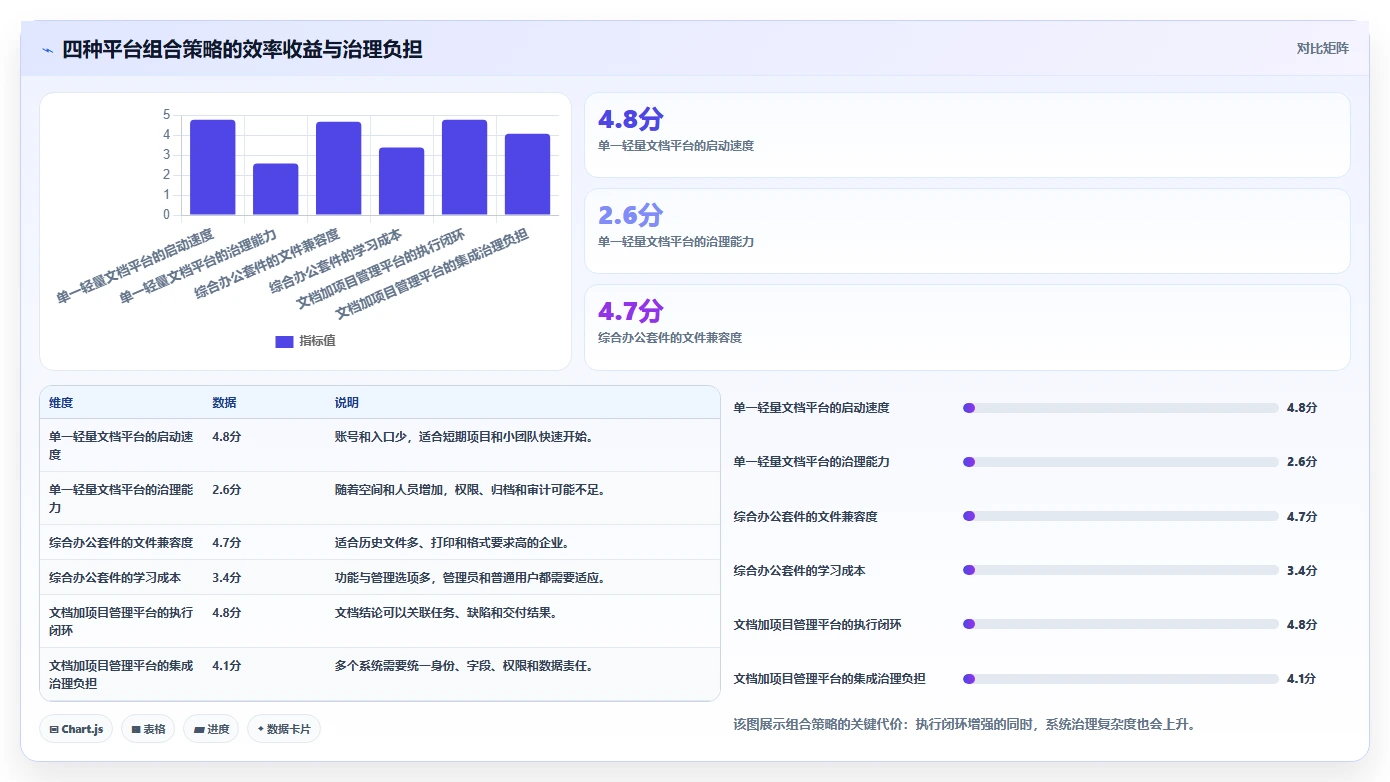1390x782 pixels.
Task: Click the 指标值 legend label
Action: (x=318, y=341)
